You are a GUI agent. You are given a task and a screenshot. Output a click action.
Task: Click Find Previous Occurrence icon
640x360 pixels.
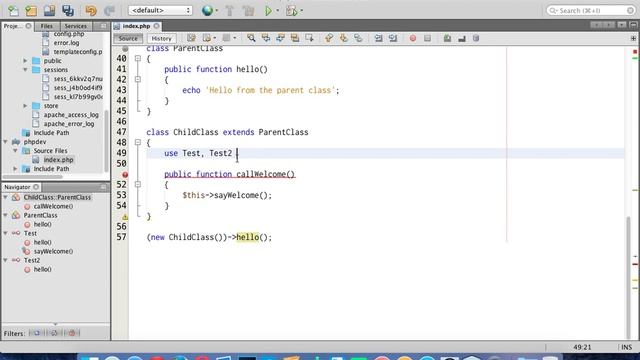(266, 38)
